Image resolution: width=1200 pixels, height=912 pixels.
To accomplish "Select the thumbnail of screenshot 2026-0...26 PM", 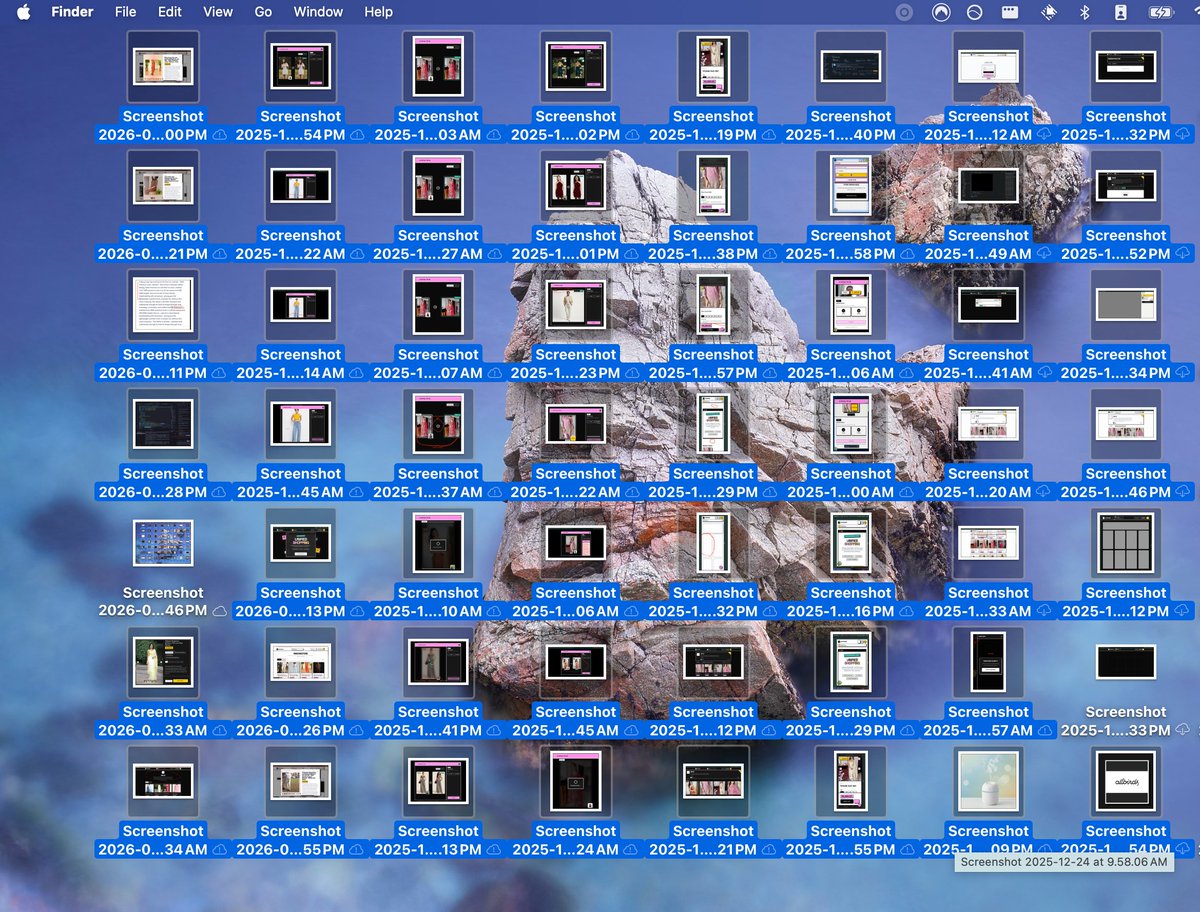I will tap(301, 661).
